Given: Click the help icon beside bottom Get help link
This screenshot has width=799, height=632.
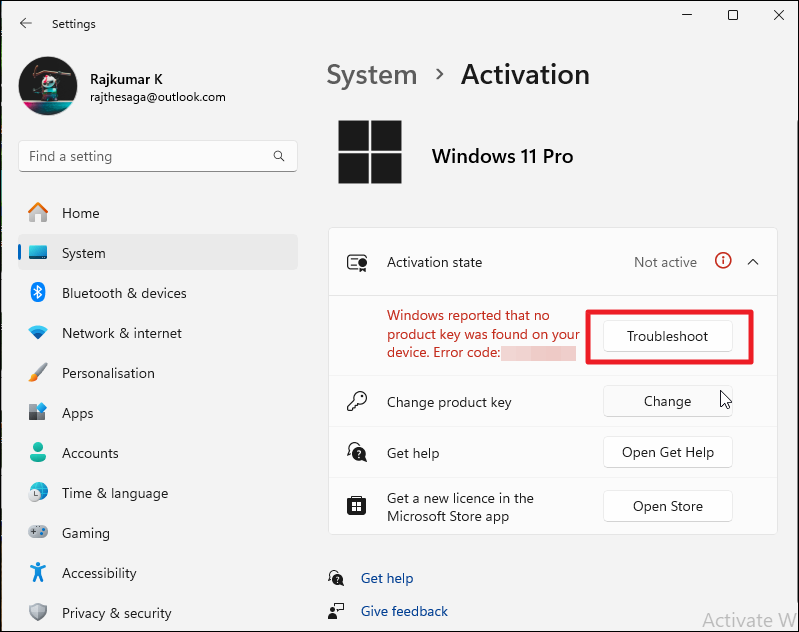Looking at the screenshot, I should click(336, 578).
